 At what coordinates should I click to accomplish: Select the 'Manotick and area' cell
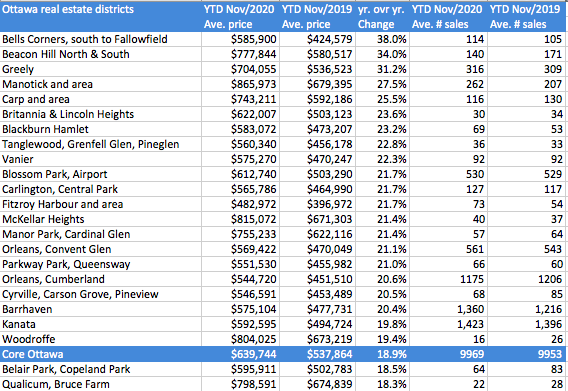pos(101,84)
